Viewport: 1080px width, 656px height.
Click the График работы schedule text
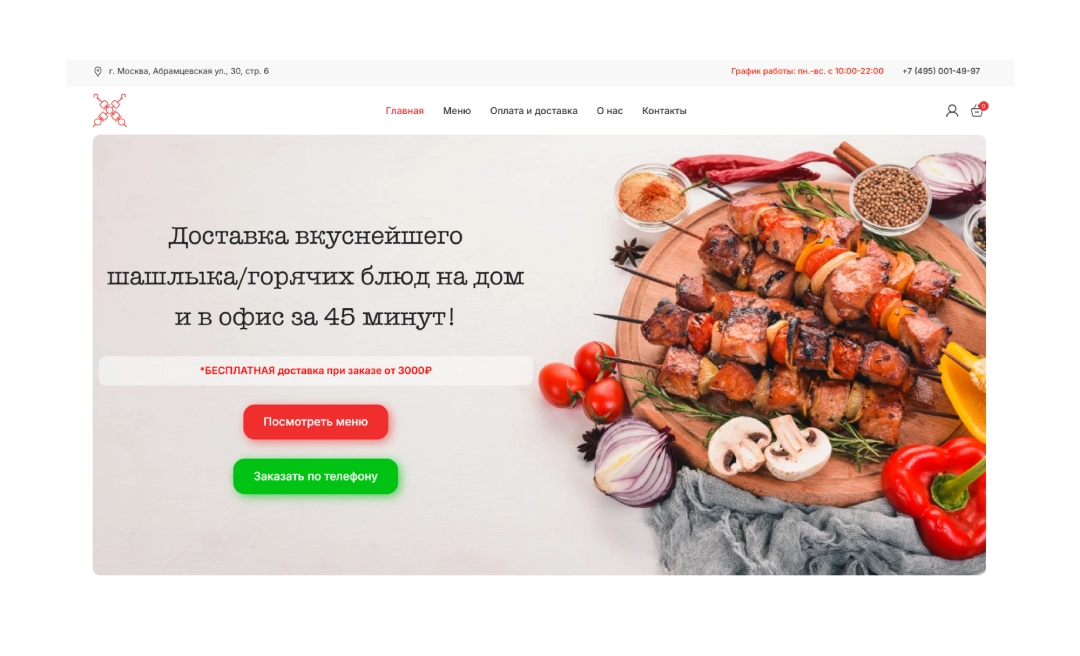coord(807,71)
